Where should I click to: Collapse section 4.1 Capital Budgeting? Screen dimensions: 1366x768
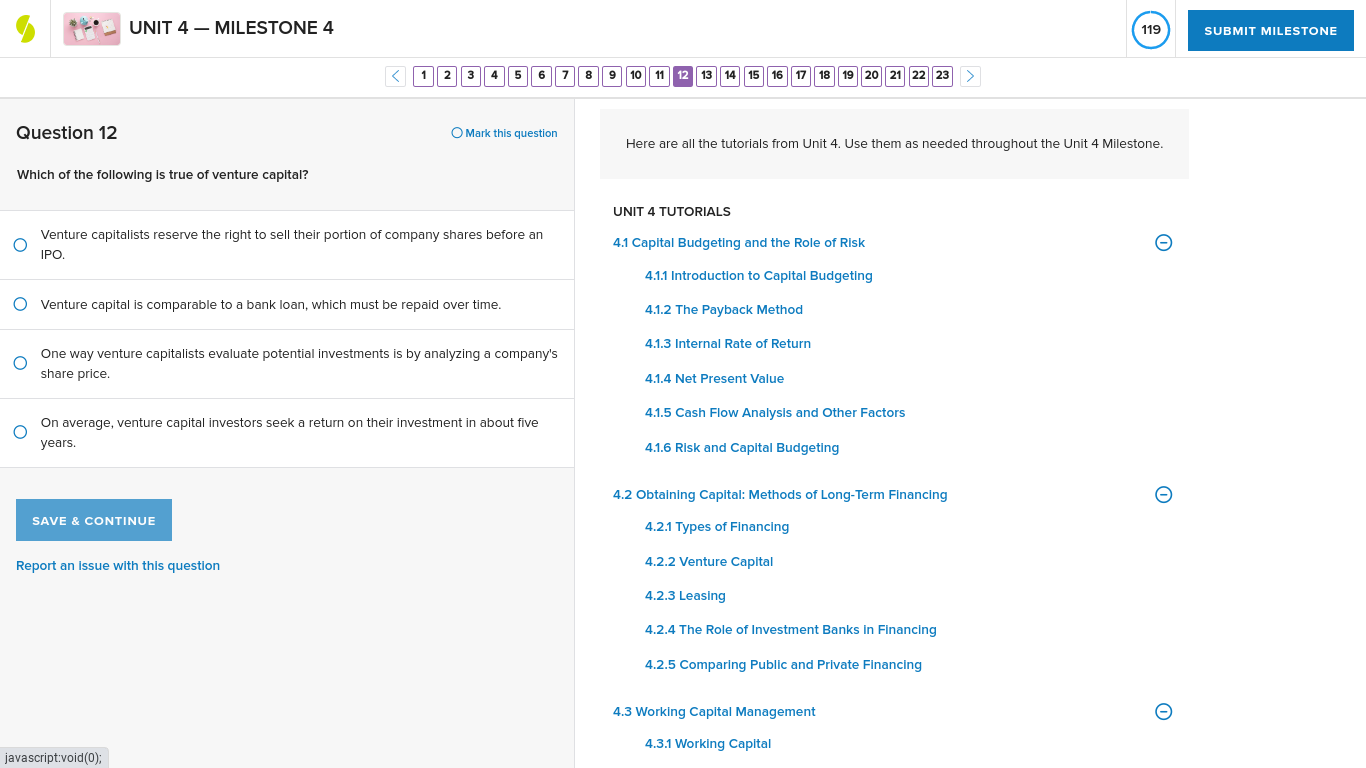[1162, 242]
